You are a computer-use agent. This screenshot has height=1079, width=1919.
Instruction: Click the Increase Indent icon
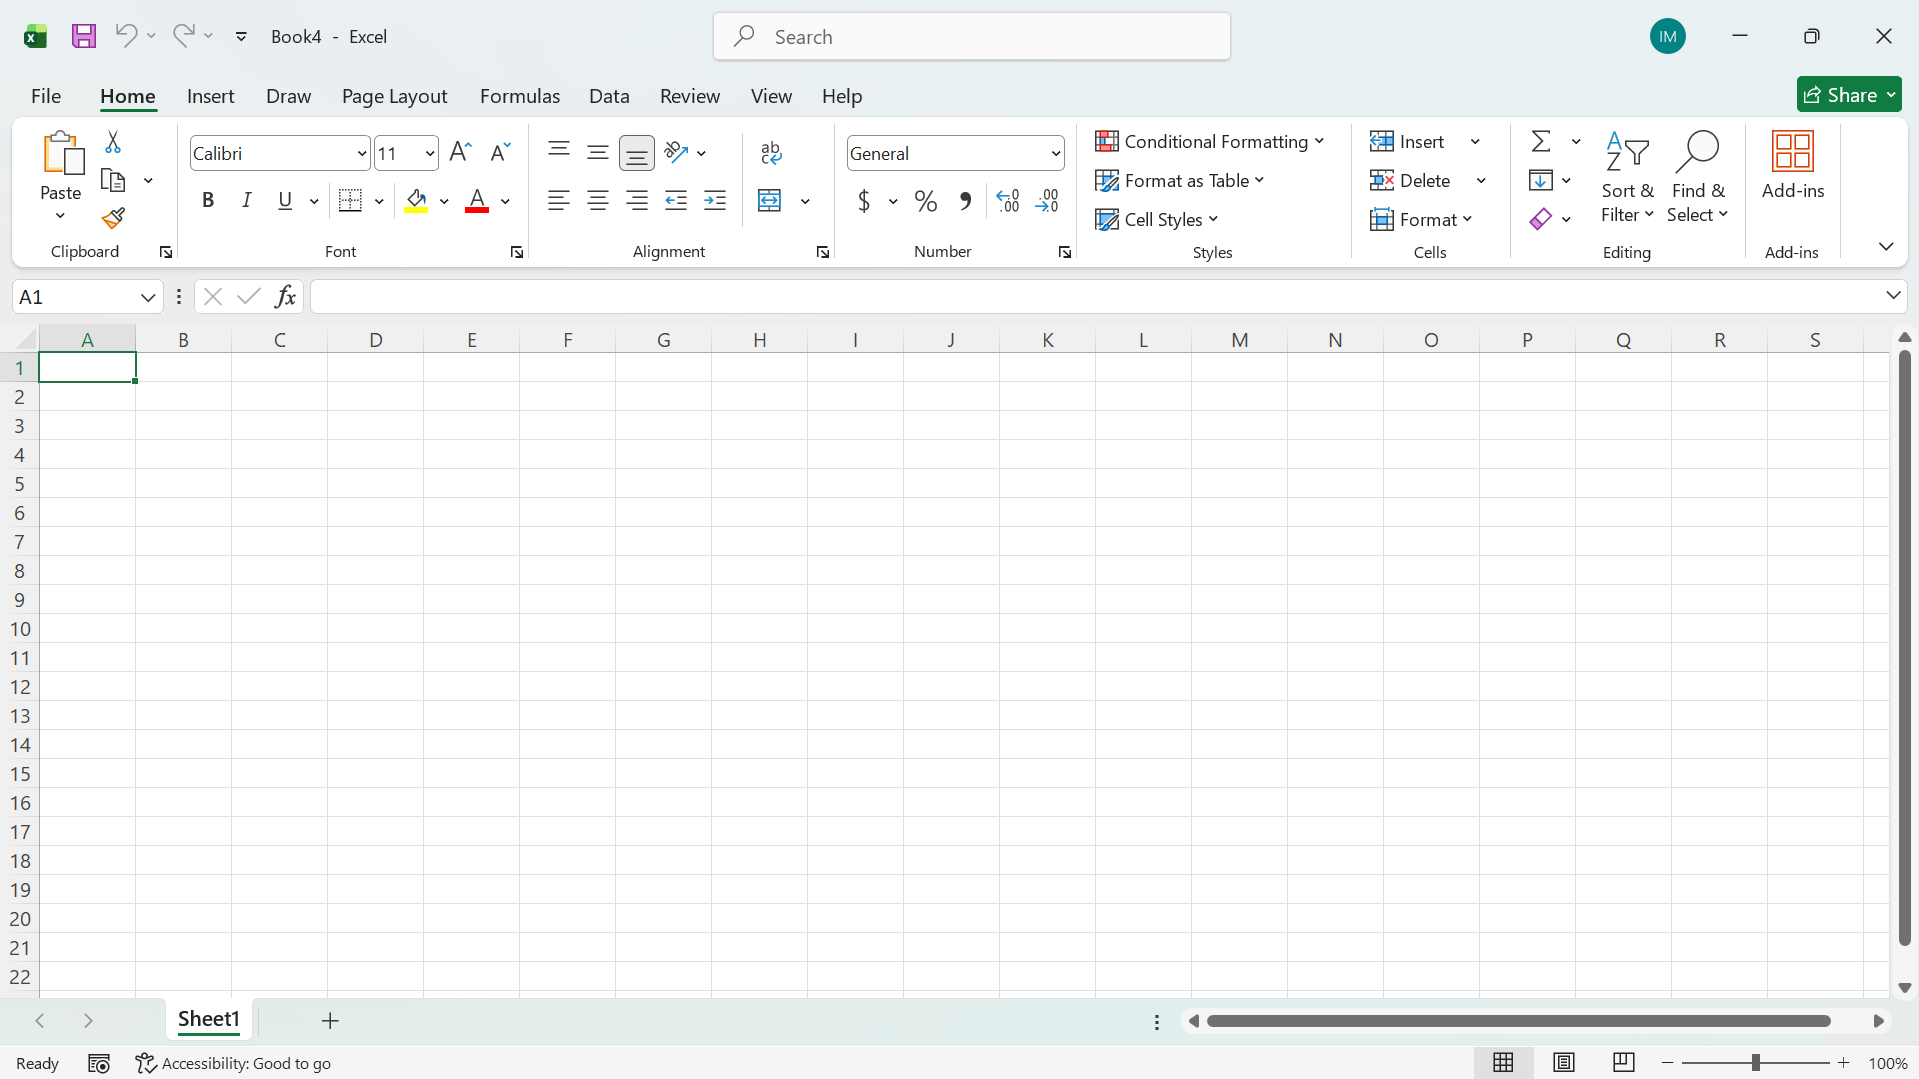pos(715,200)
